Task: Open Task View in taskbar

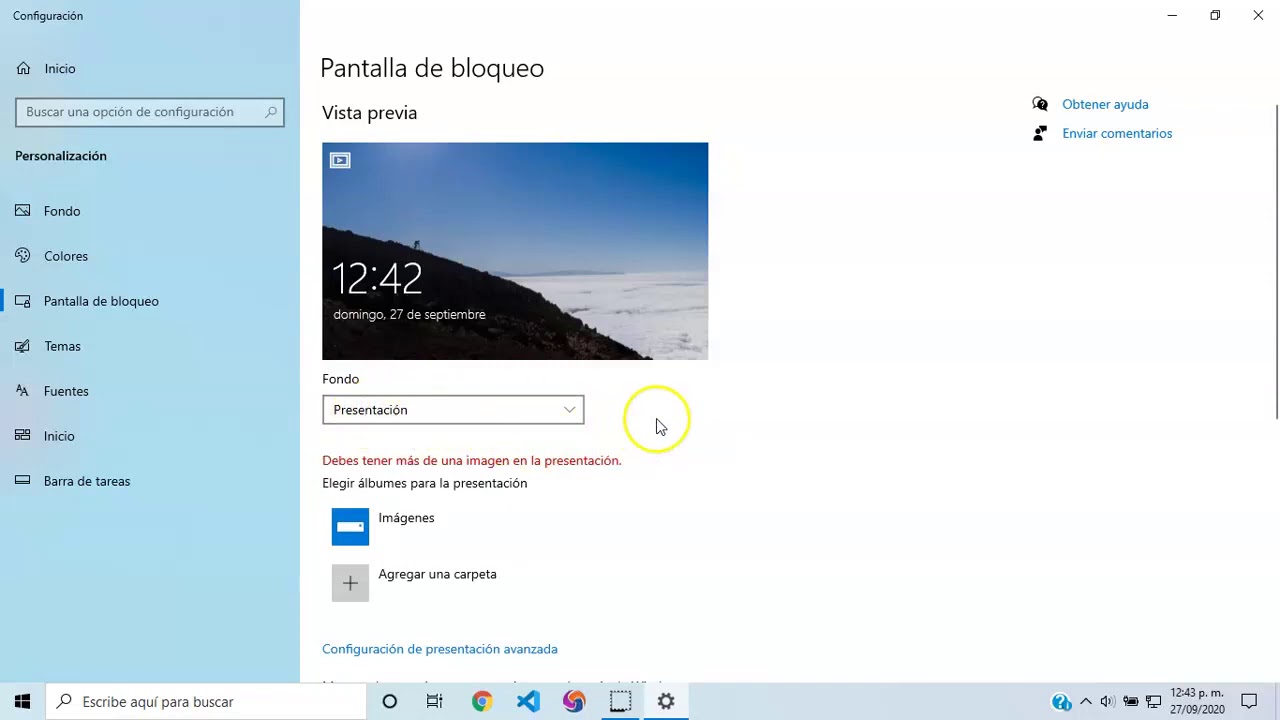Action: coord(435,702)
